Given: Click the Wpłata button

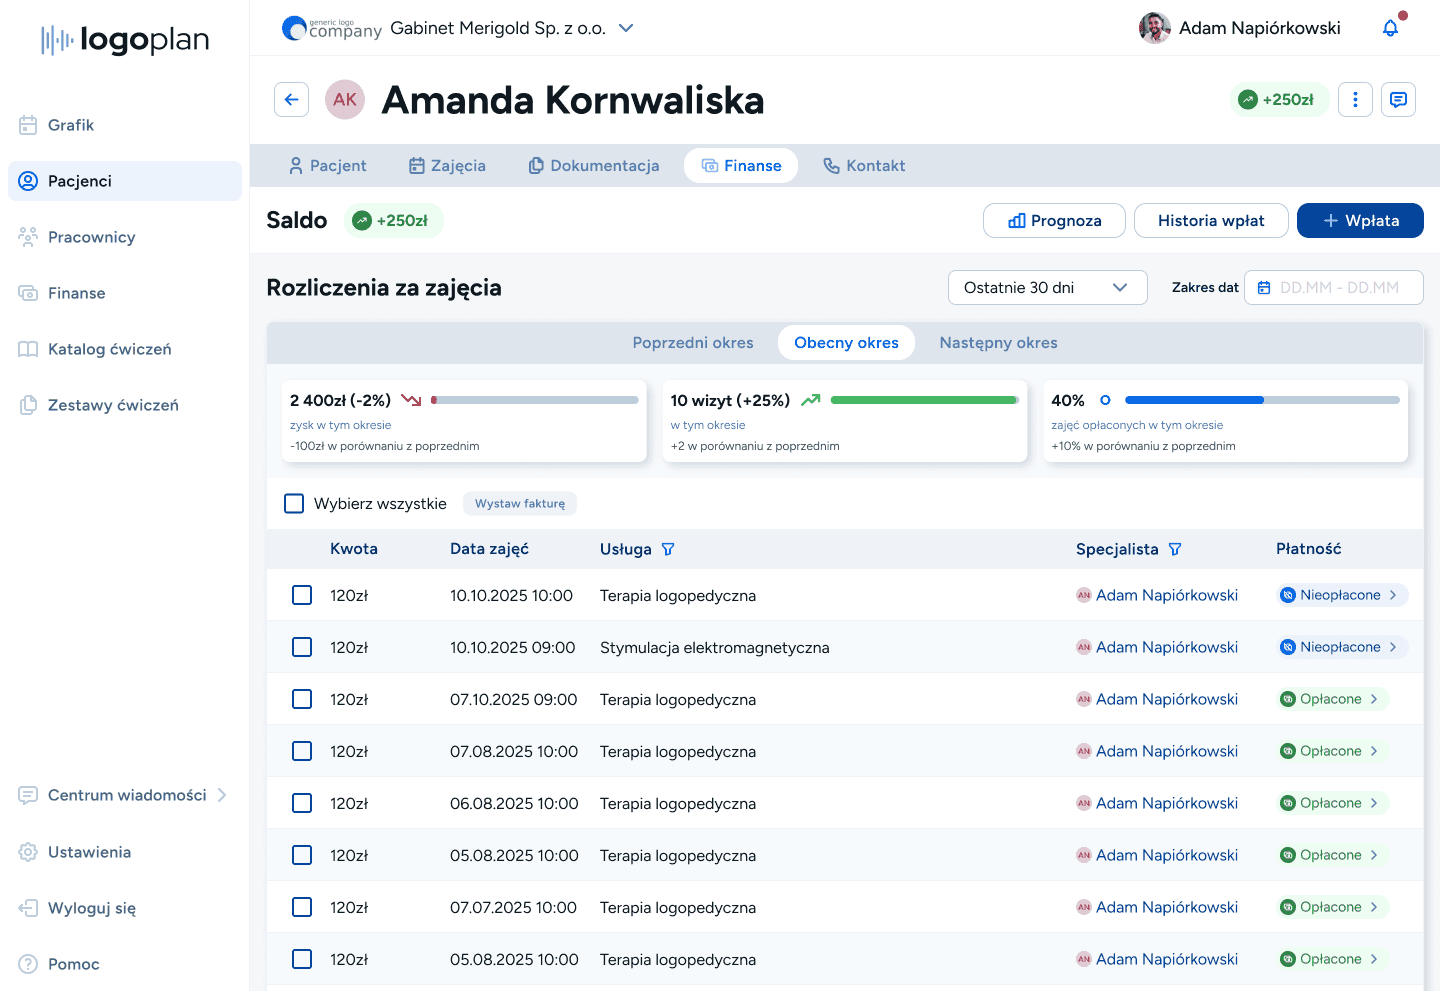Looking at the screenshot, I should coord(1359,221).
